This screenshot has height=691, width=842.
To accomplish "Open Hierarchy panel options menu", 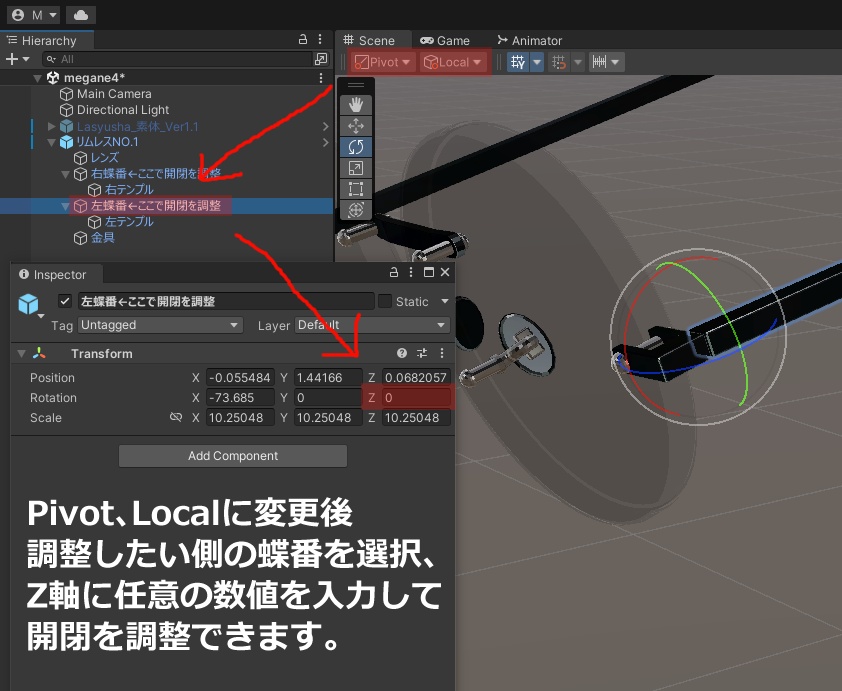I will 320,39.
